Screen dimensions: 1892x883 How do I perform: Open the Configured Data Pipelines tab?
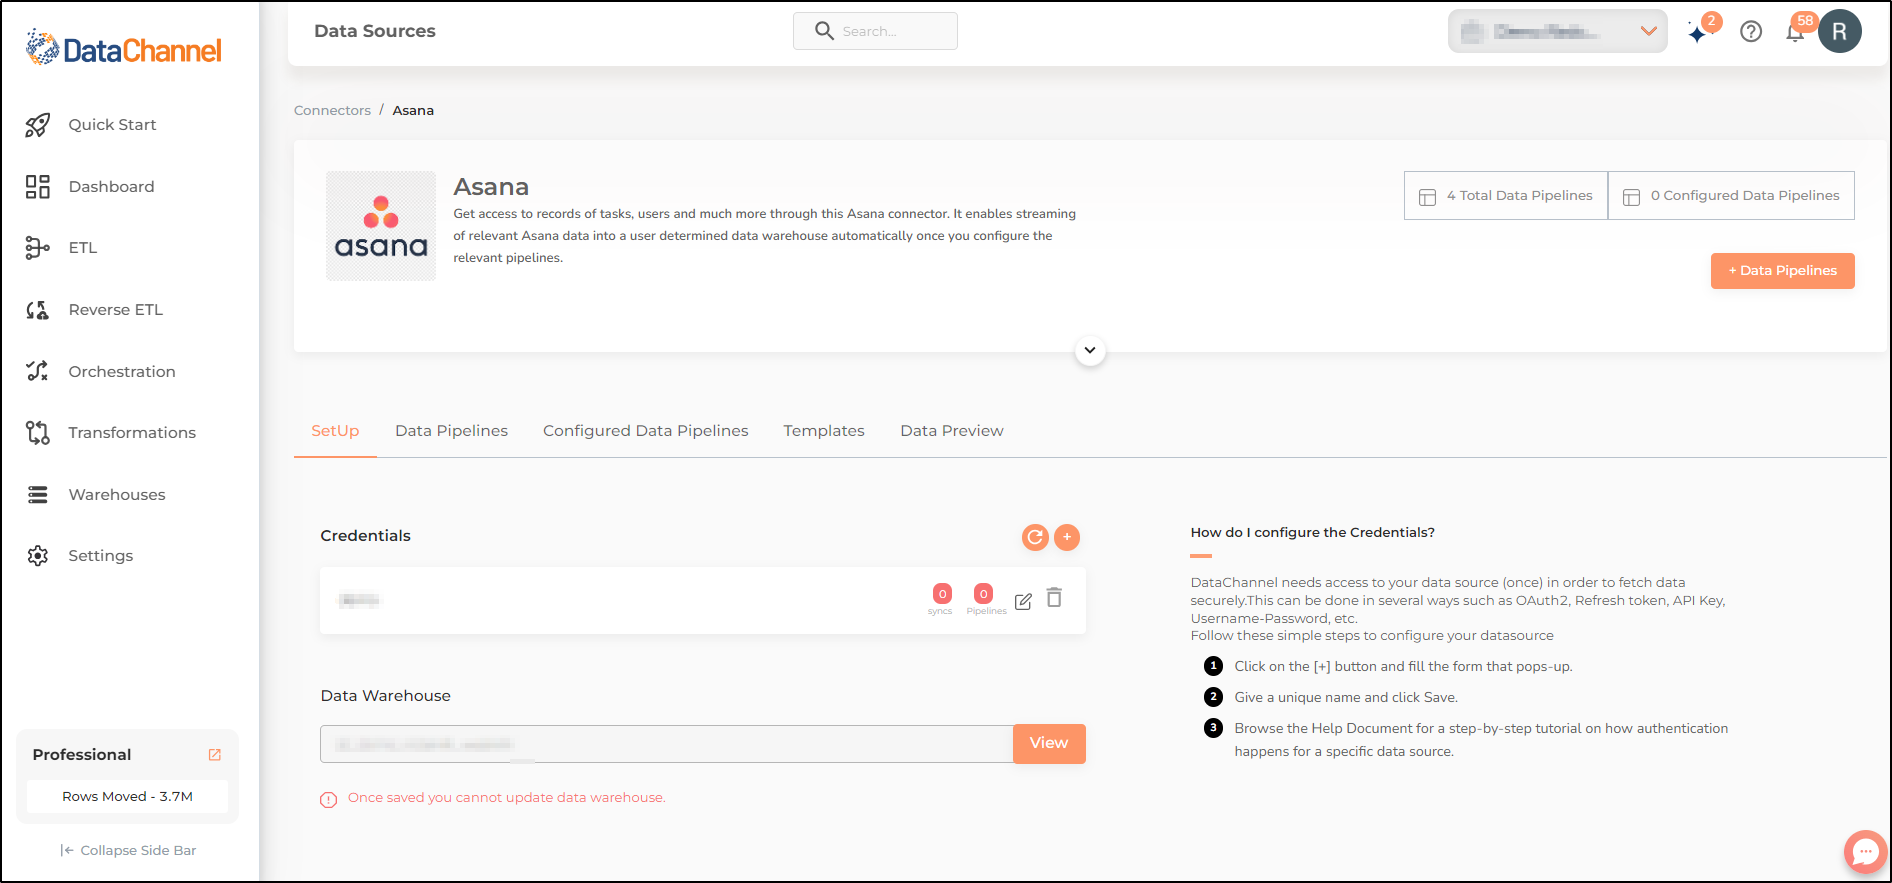(x=645, y=431)
